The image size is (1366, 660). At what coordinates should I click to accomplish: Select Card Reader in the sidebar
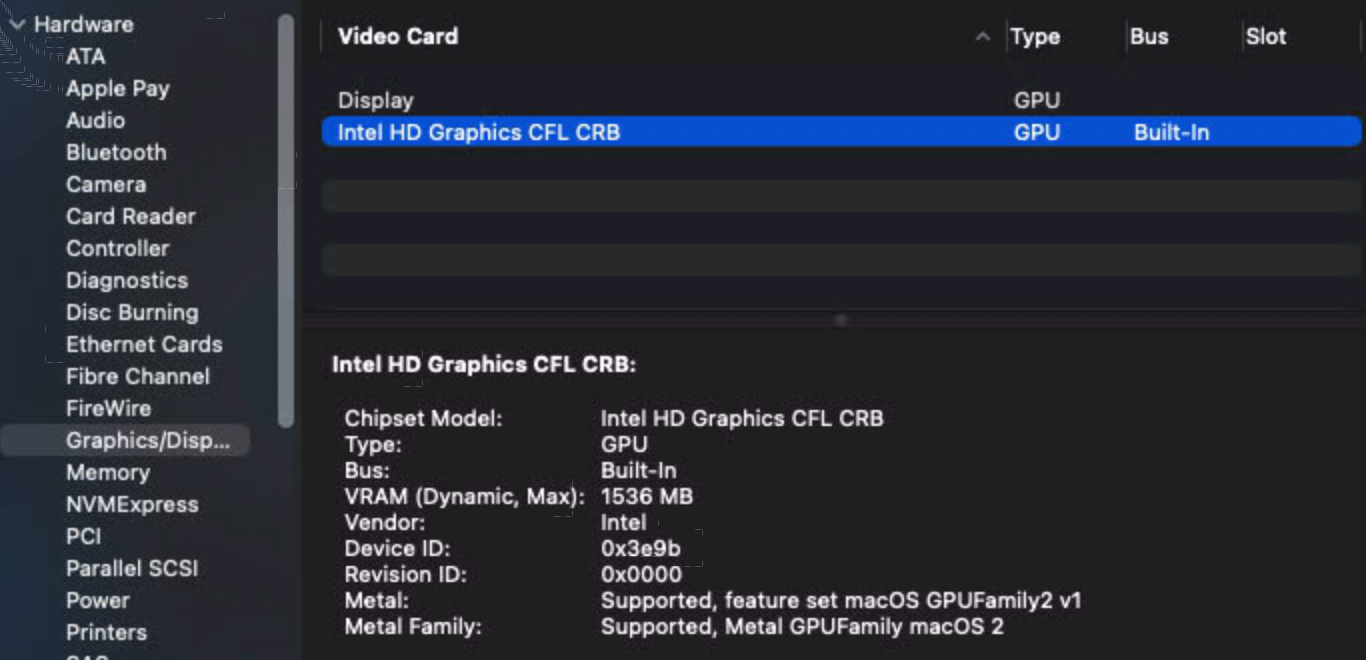click(x=131, y=216)
